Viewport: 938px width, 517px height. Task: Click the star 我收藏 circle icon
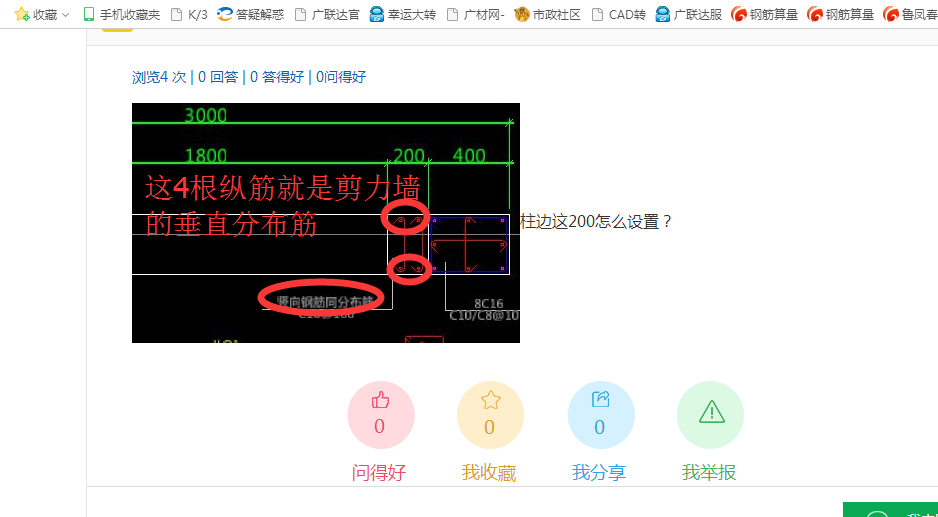click(x=491, y=415)
